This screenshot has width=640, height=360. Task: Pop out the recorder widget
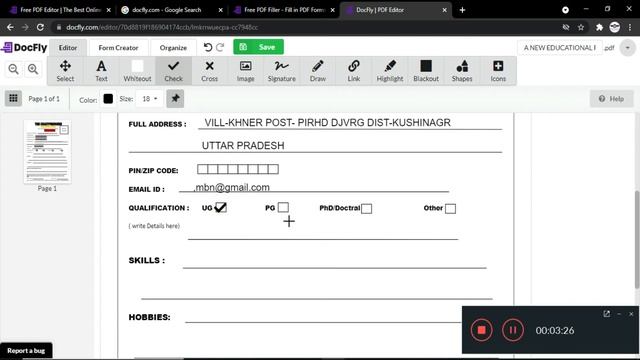click(607, 313)
